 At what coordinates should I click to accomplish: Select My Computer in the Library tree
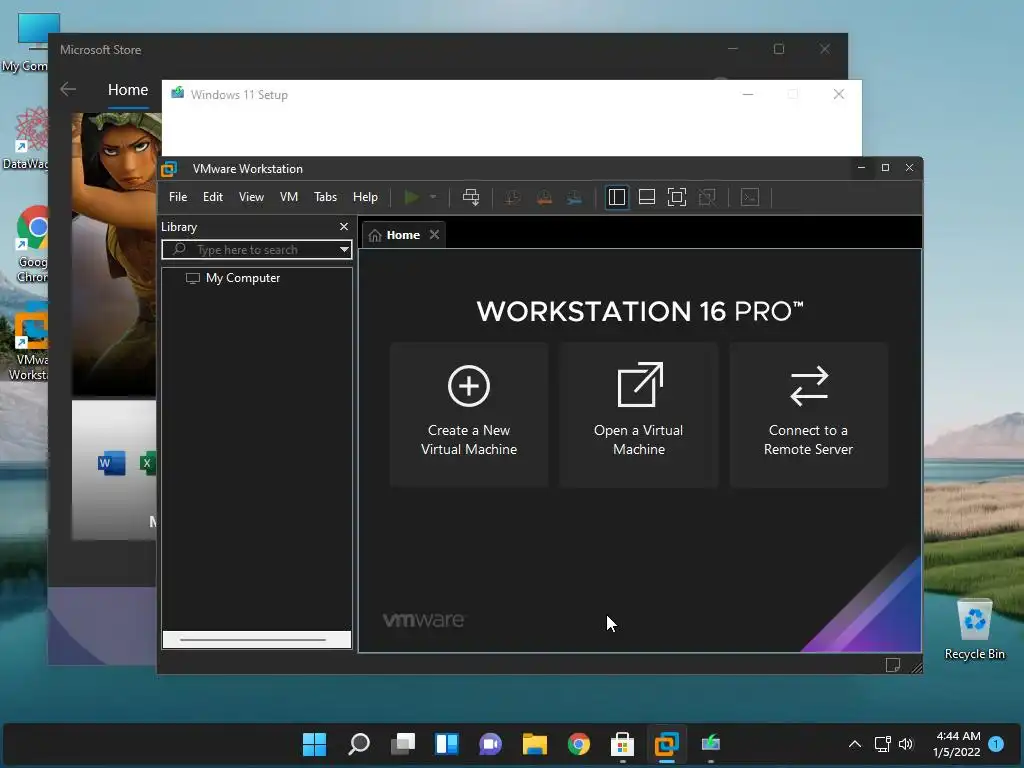[242, 278]
